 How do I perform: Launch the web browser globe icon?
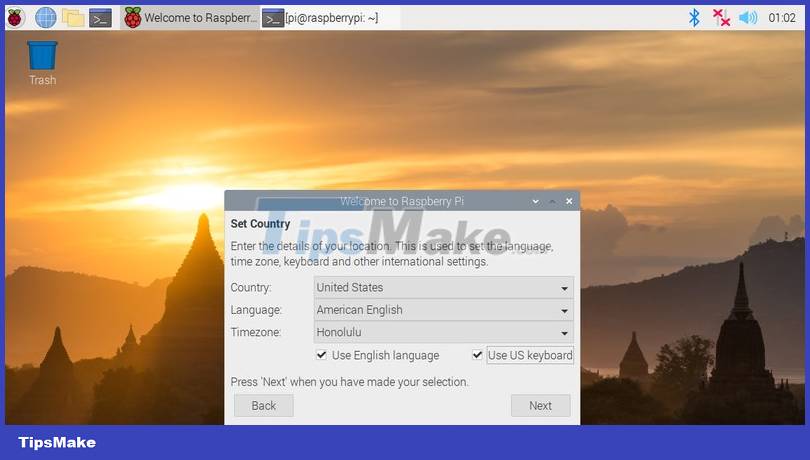point(45,17)
